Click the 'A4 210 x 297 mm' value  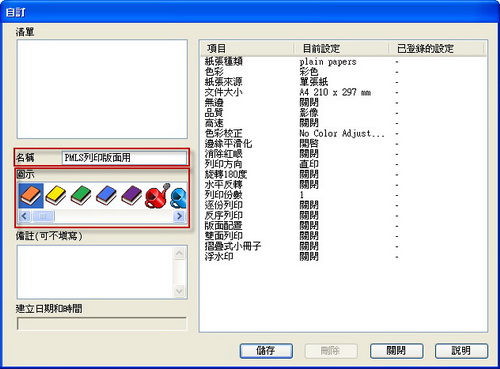click(x=335, y=92)
